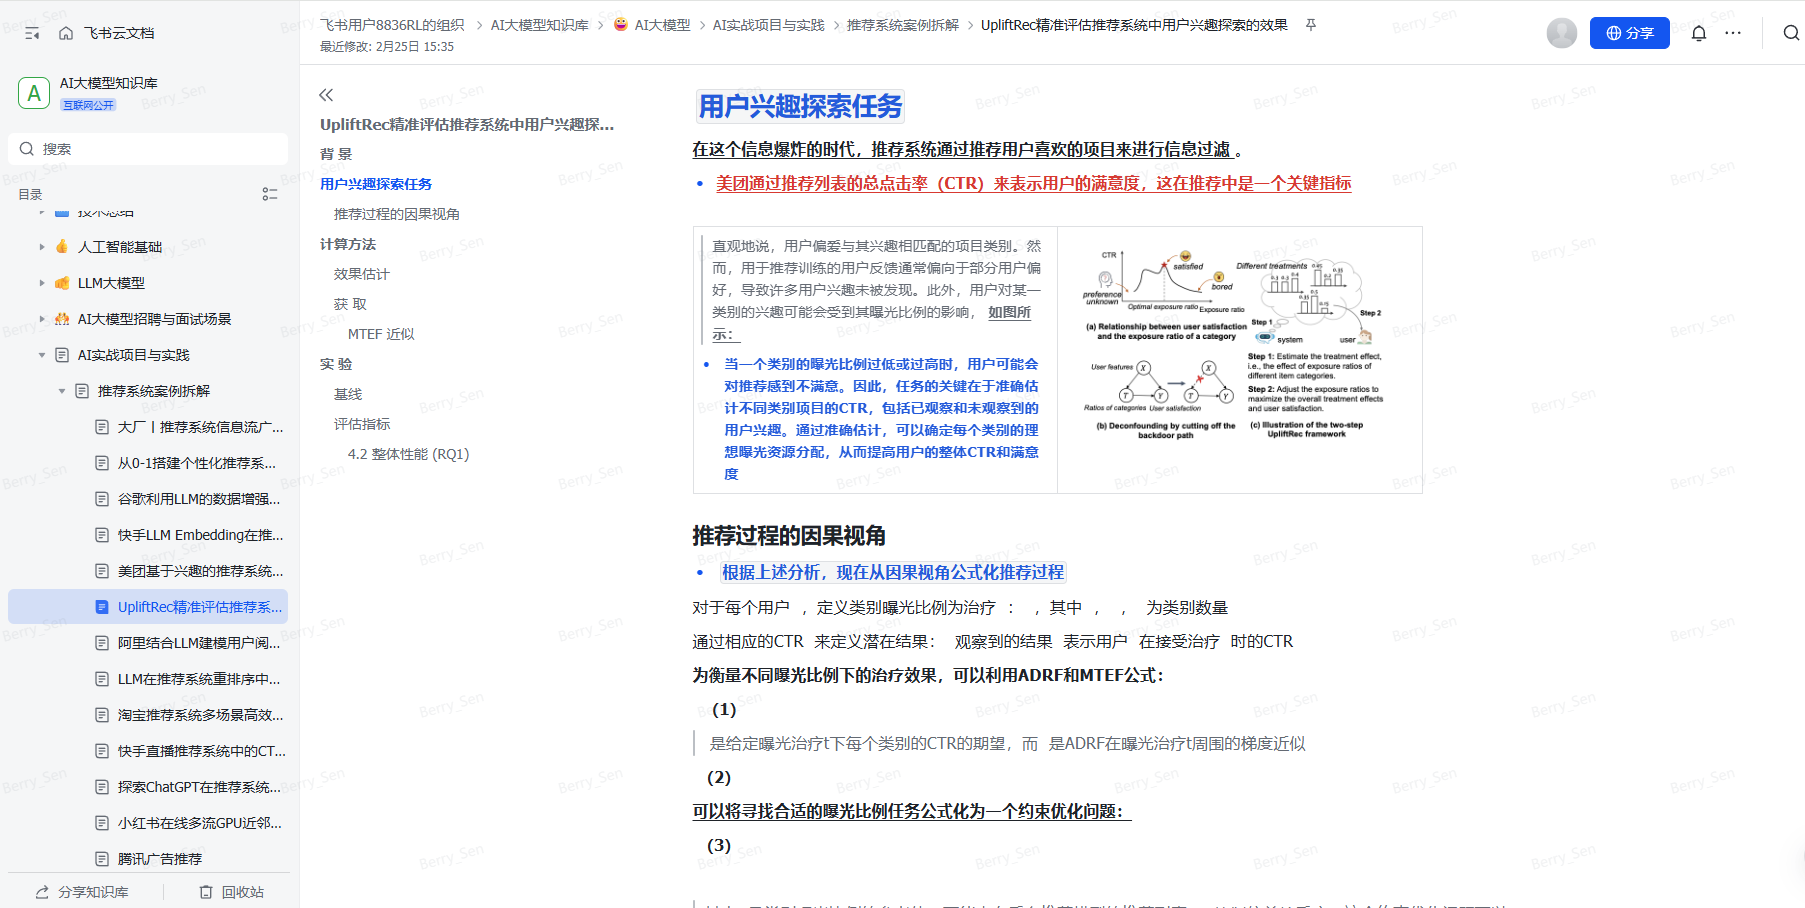Open 快手LLM Embedding在推 document
This screenshot has width=1805, height=908.
click(x=201, y=535)
